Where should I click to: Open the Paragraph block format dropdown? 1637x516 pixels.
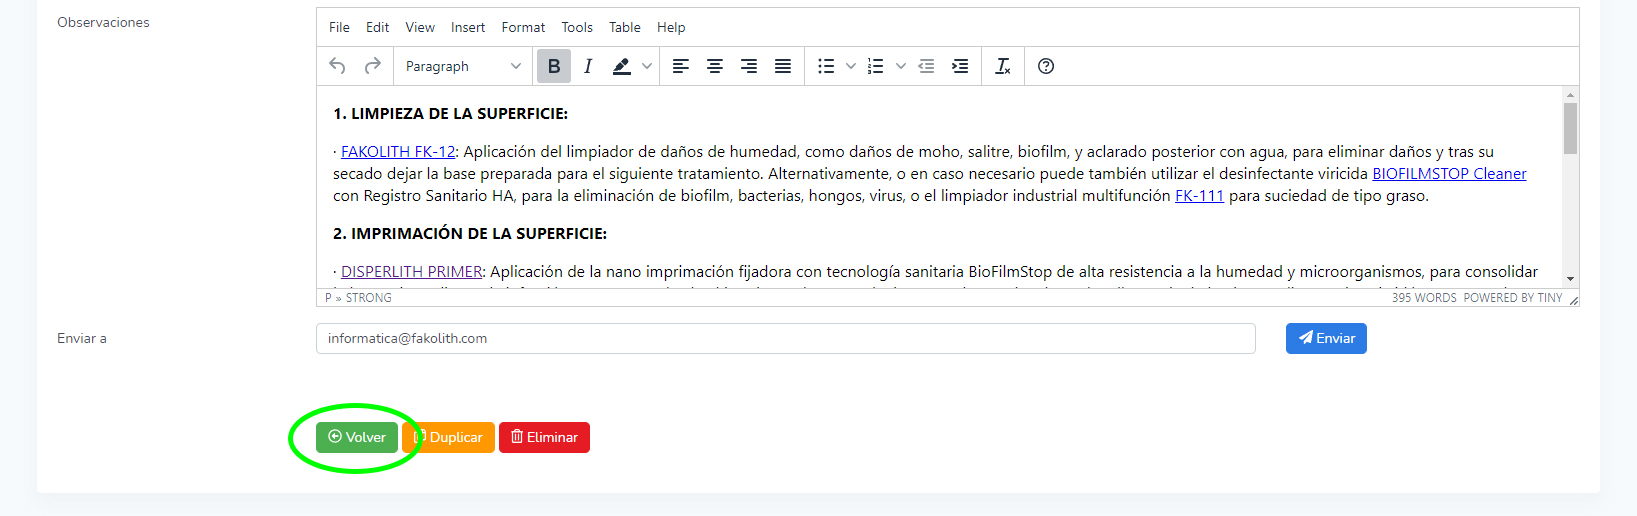click(463, 66)
